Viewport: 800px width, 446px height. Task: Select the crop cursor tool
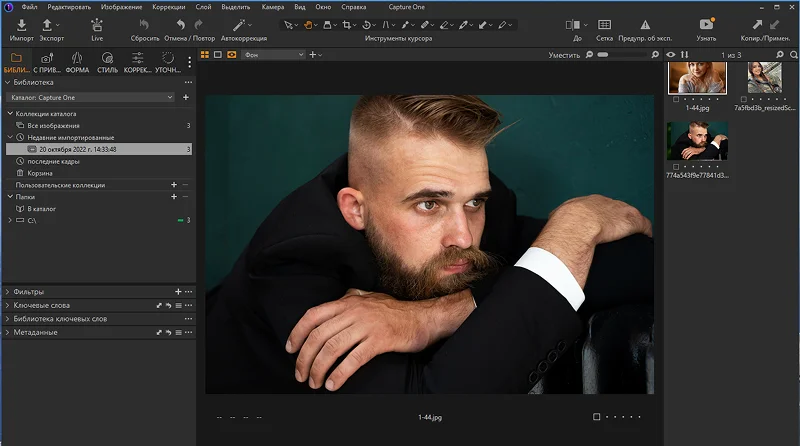pos(348,24)
